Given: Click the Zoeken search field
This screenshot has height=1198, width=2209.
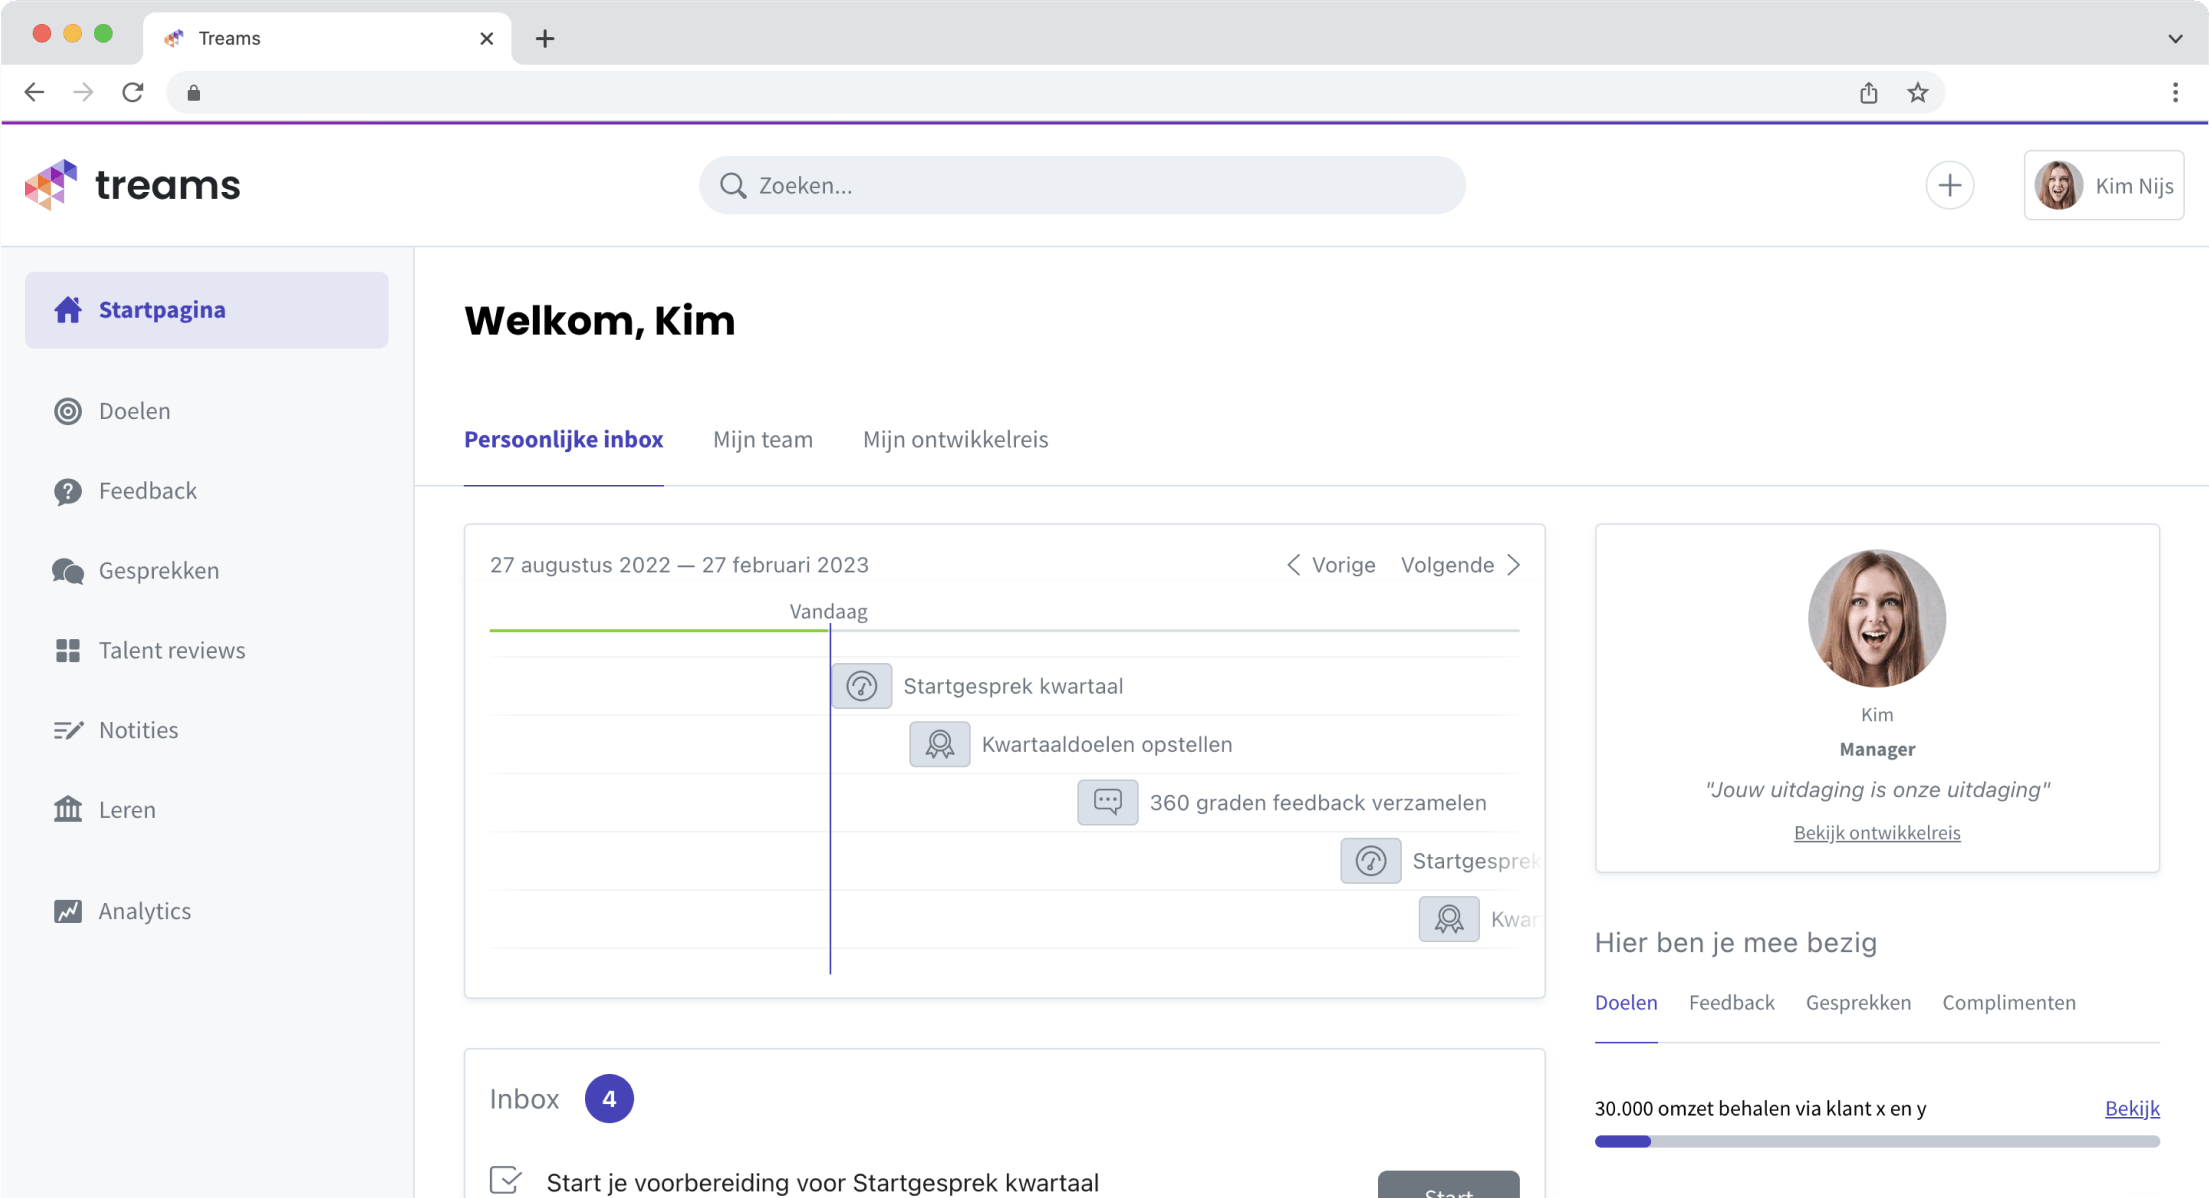Looking at the screenshot, I should pos(1082,186).
